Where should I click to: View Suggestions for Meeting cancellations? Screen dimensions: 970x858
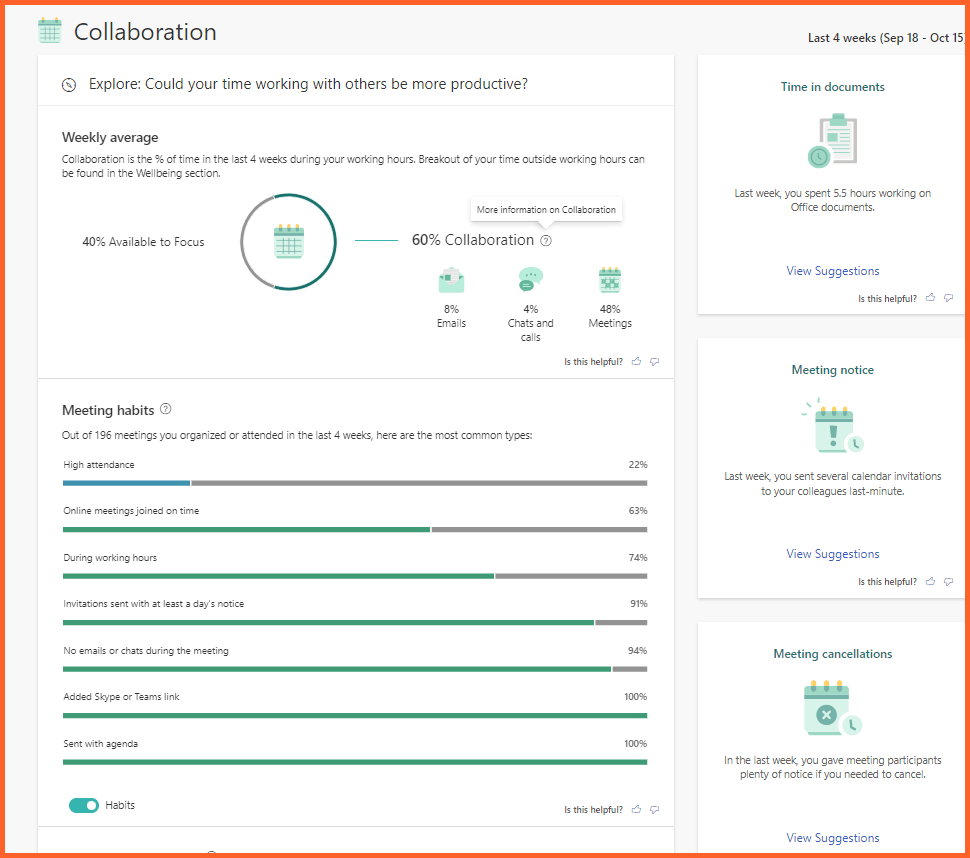pyautogui.click(x=832, y=838)
